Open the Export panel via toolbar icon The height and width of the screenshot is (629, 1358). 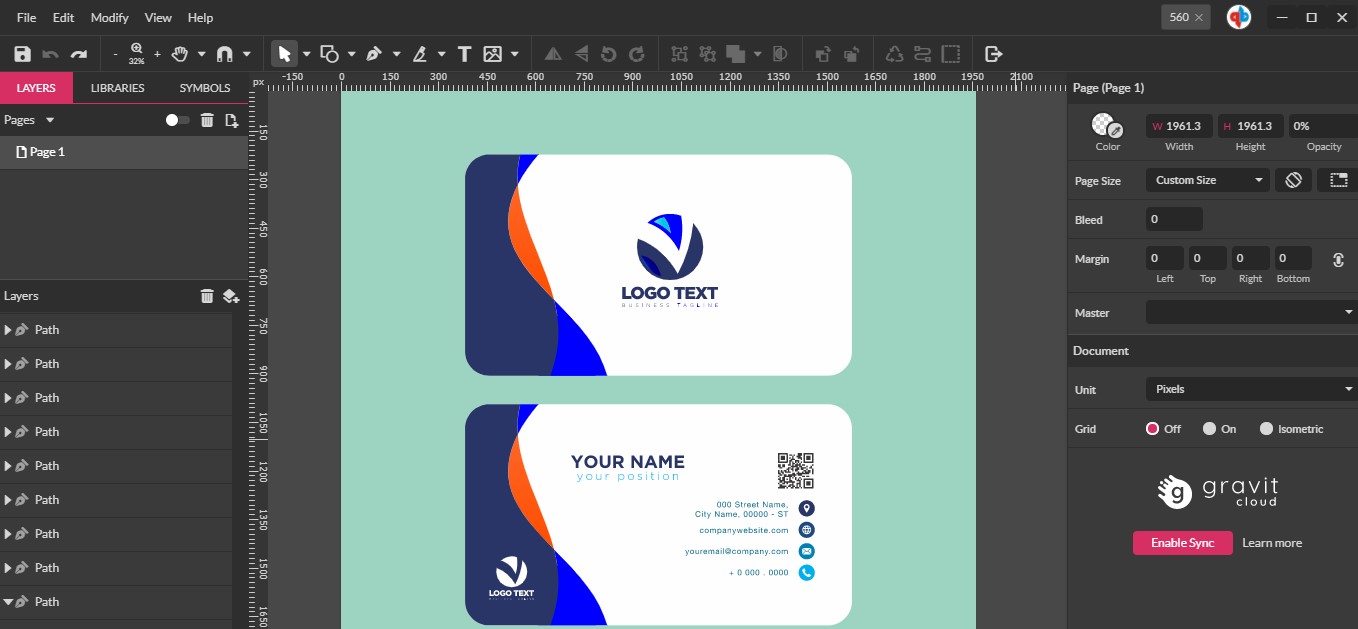click(992, 53)
